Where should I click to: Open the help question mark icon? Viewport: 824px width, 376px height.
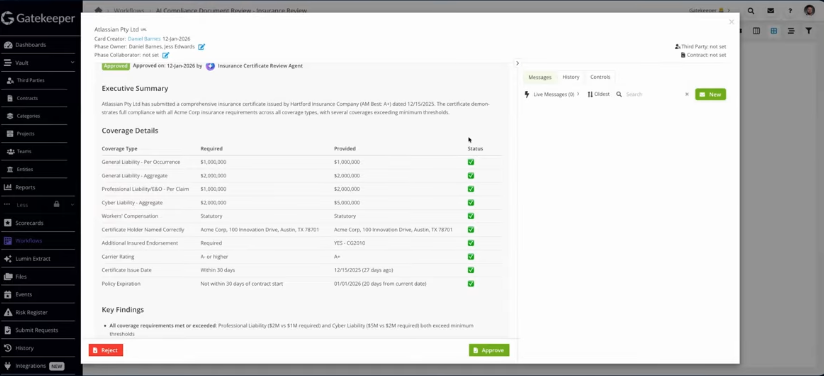coord(790,11)
